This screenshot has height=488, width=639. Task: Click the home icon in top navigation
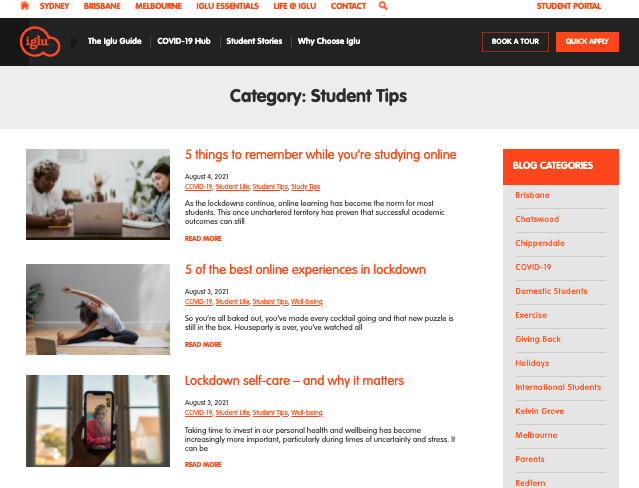[x=24, y=6]
